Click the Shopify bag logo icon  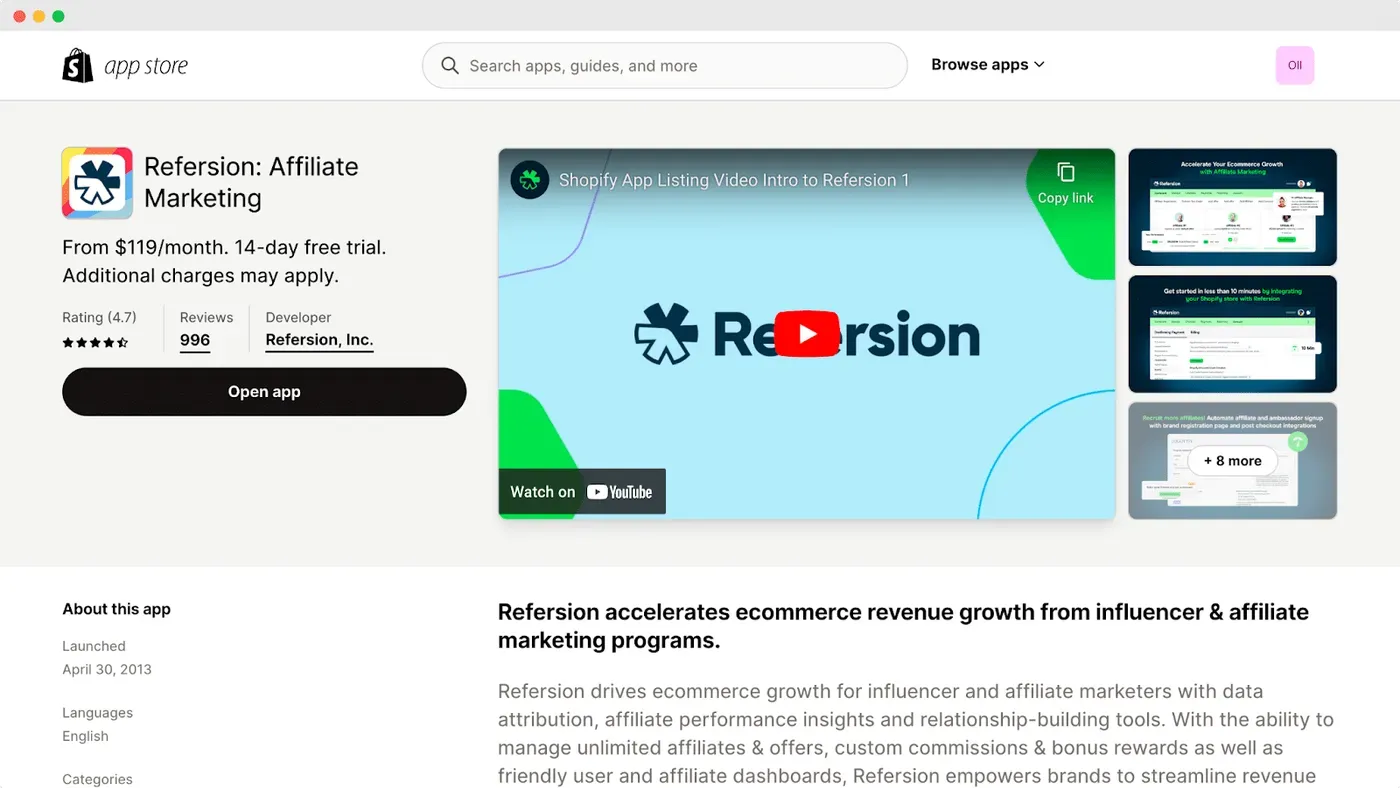[x=78, y=66]
